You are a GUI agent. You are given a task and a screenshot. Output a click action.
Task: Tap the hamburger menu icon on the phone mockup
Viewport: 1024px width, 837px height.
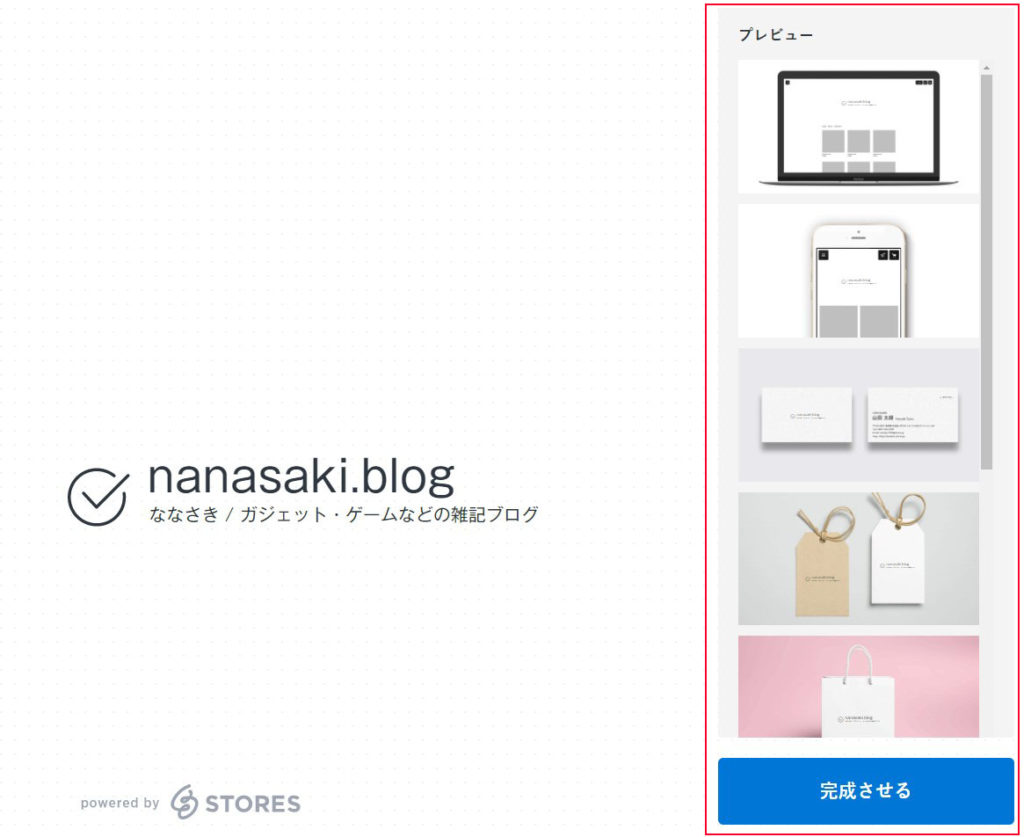pos(824,255)
